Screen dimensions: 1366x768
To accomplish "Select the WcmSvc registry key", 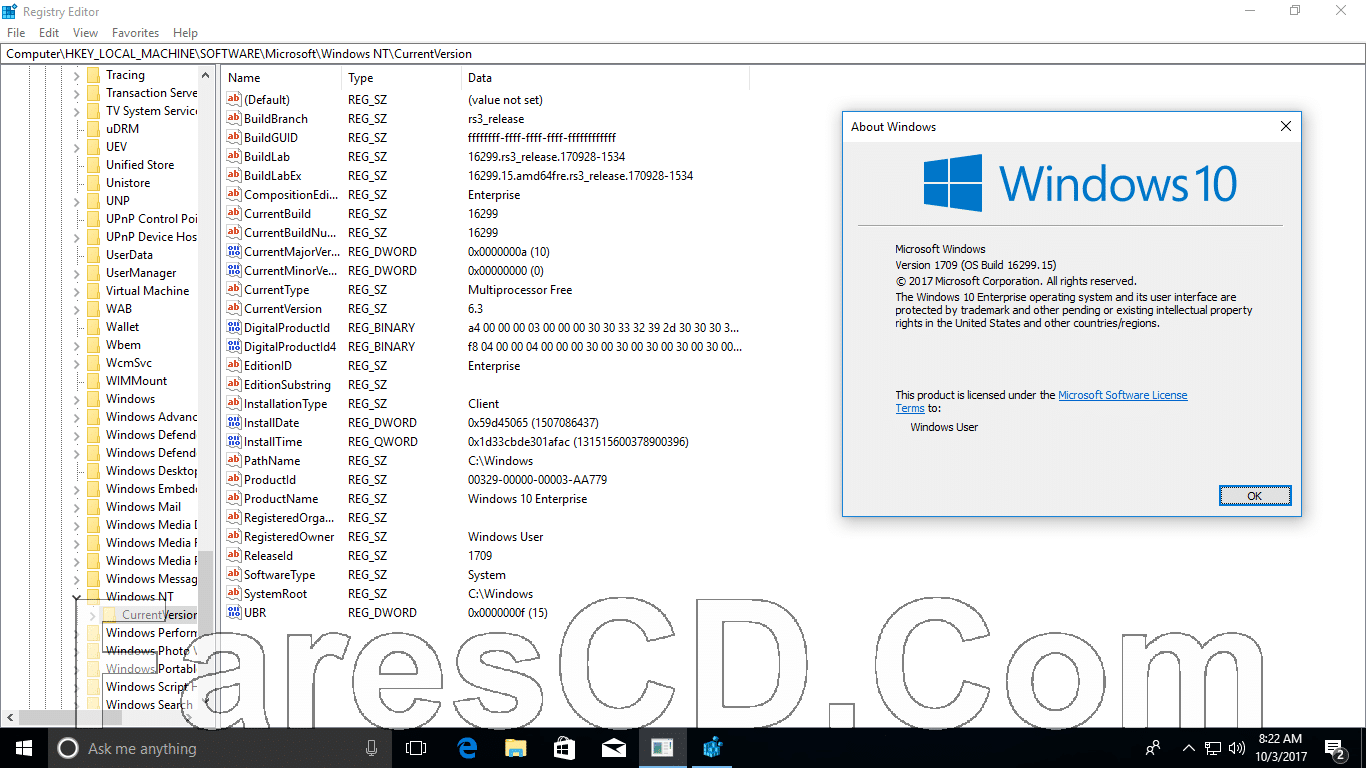I will coord(129,363).
